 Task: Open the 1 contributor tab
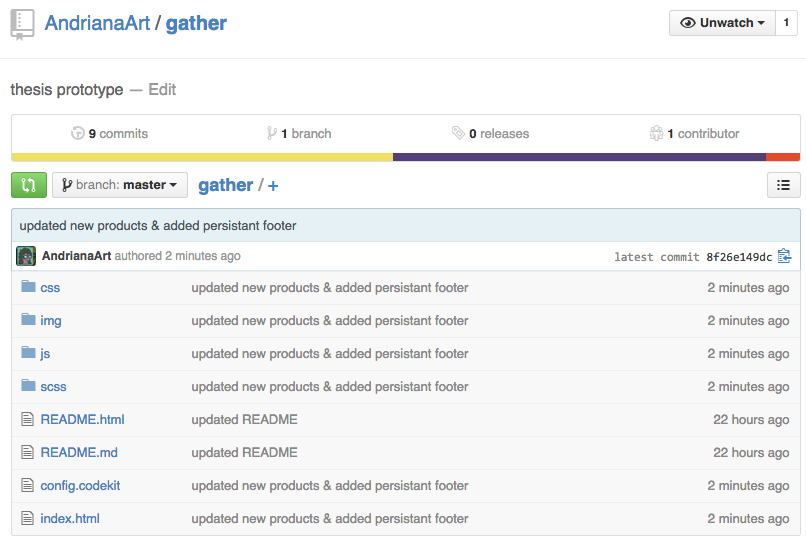tap(694, 134)
